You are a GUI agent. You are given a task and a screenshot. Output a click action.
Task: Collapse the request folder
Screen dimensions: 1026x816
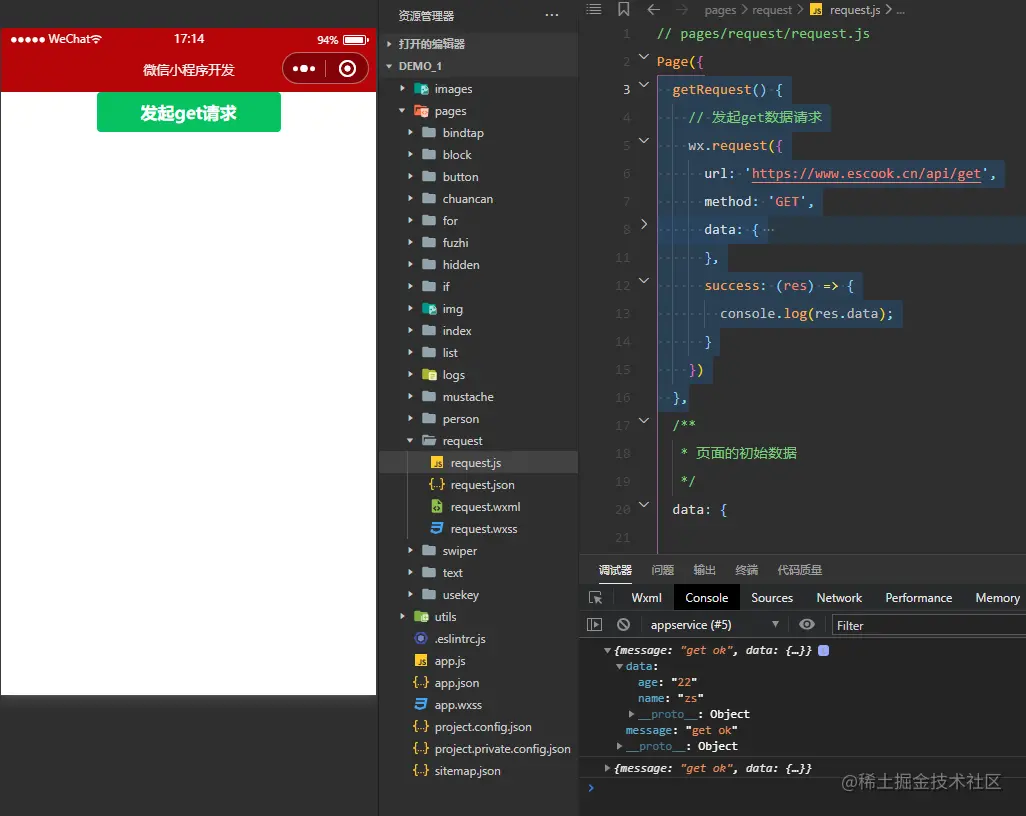(410, 440)
